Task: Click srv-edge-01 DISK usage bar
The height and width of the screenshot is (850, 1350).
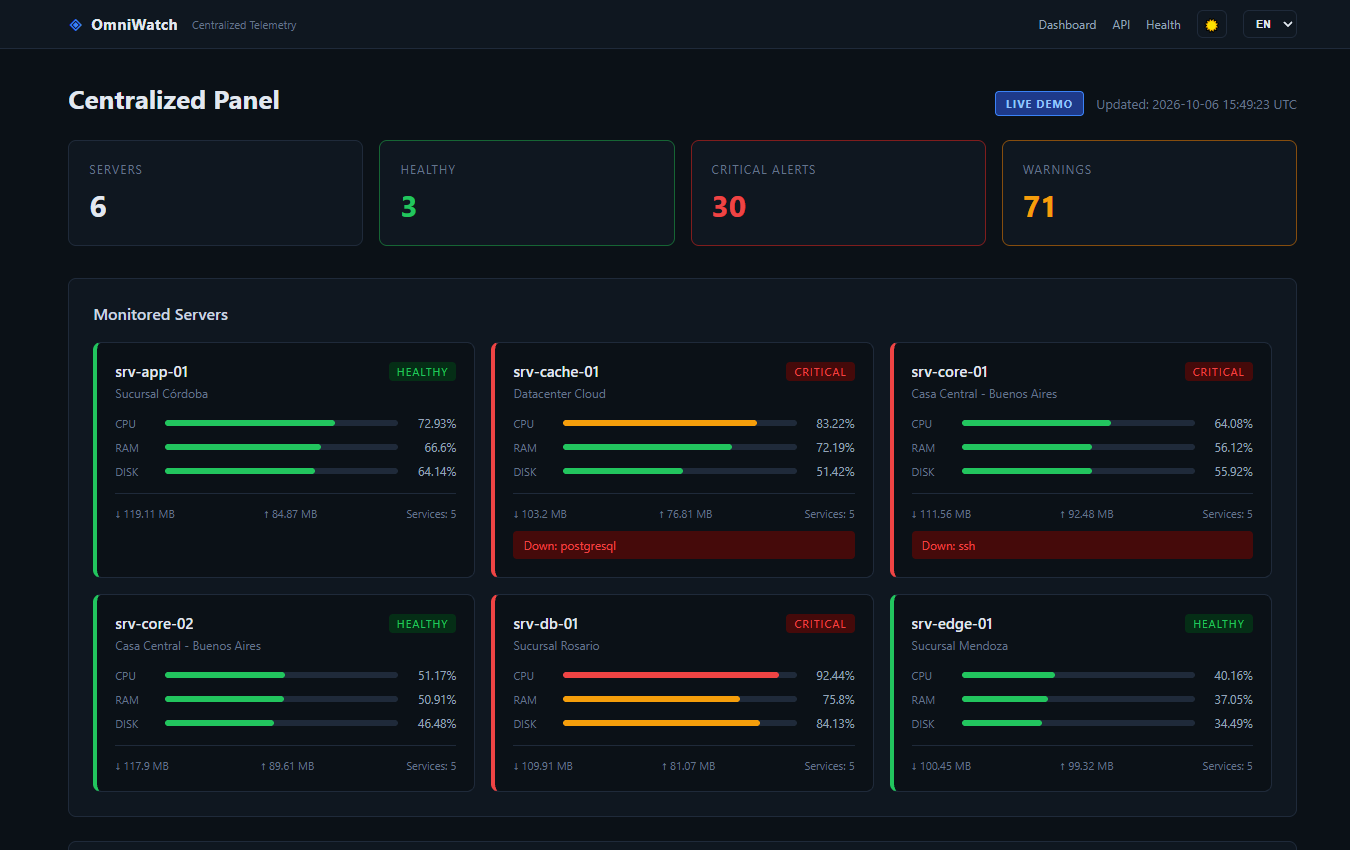Action: click(1078, 723)
